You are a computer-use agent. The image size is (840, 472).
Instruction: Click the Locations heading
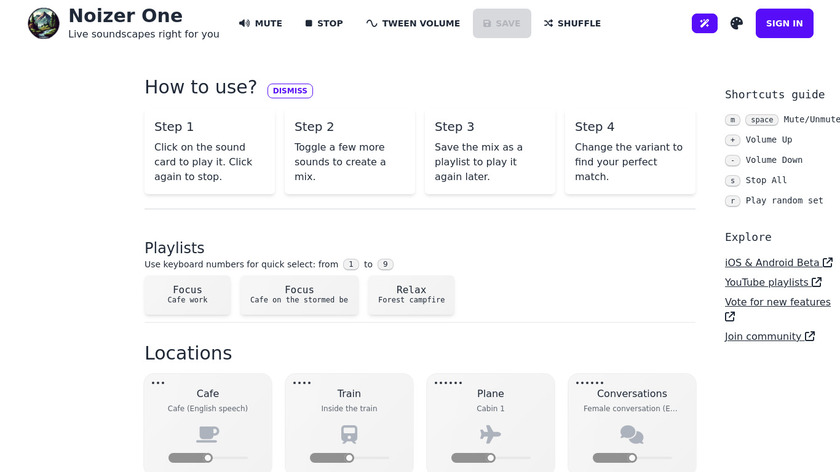188,353
